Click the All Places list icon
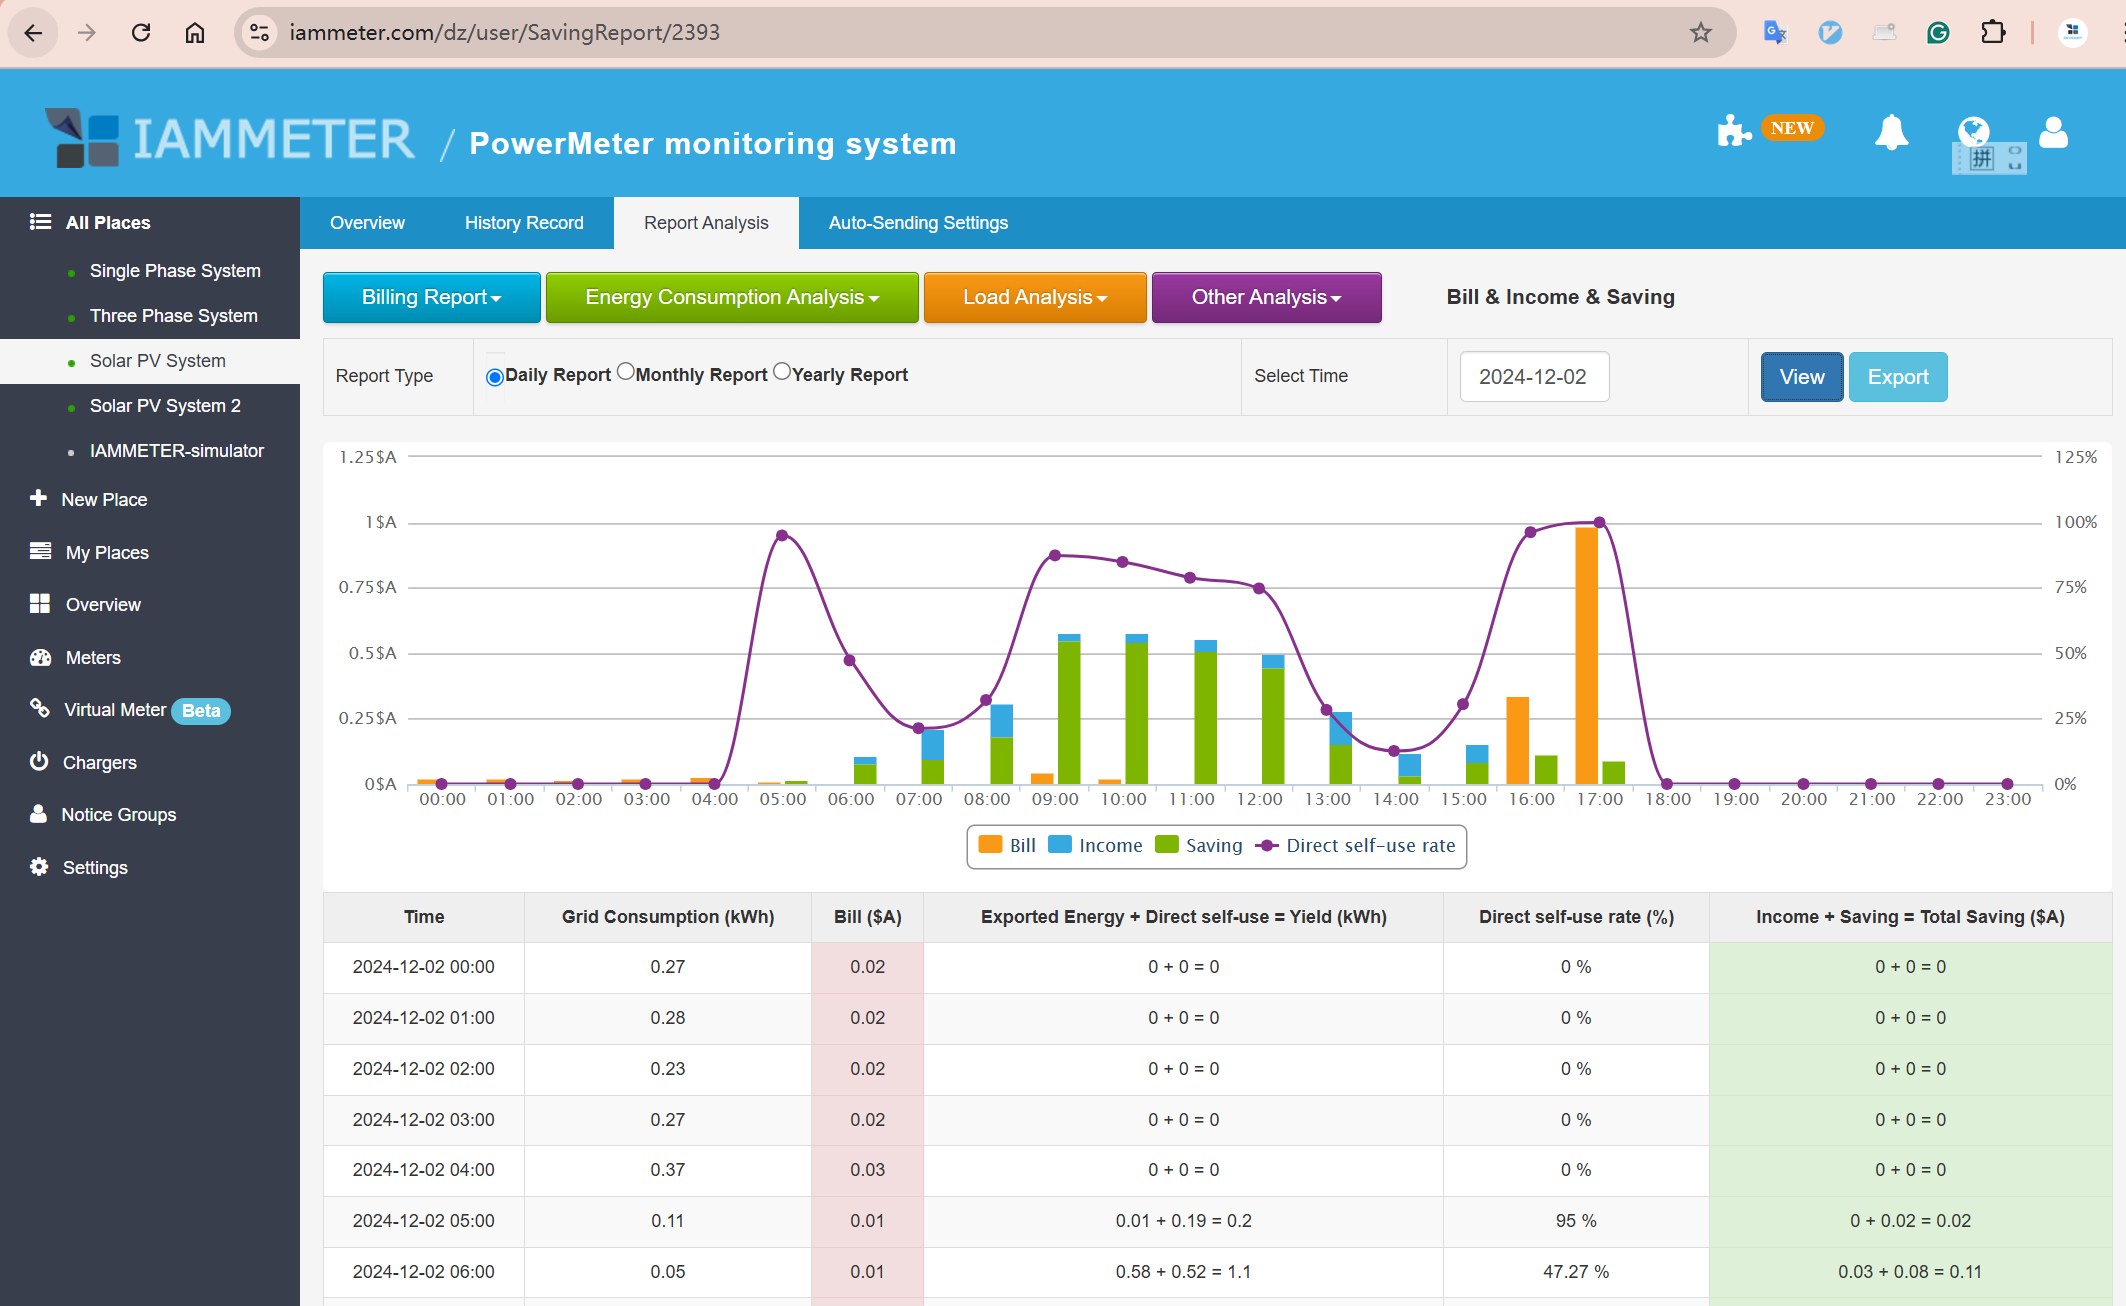 (x=40, y=222)
